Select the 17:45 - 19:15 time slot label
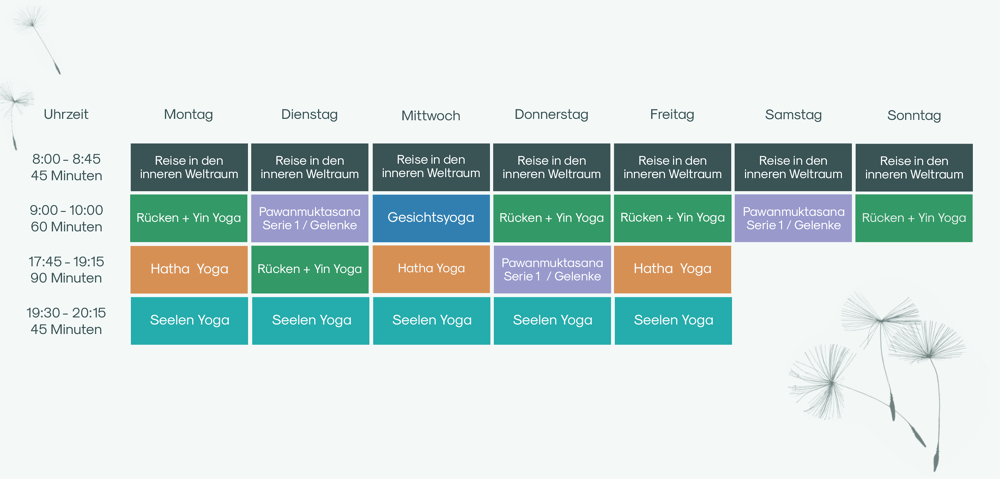1000x479 pixels. [x=66, y=270]
